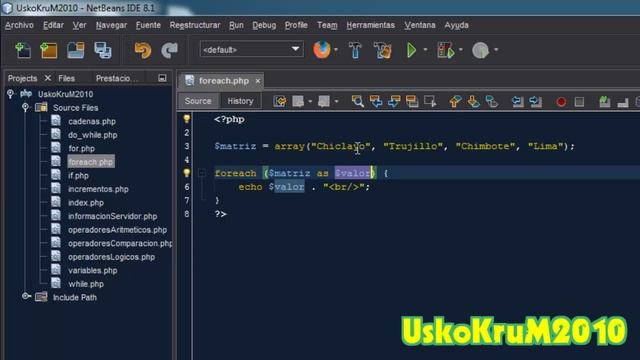Image resolution: width=640 pixels, height=360 pixels.
Task: Click Previous Bookmark editor icon
Action: point(455,101)
